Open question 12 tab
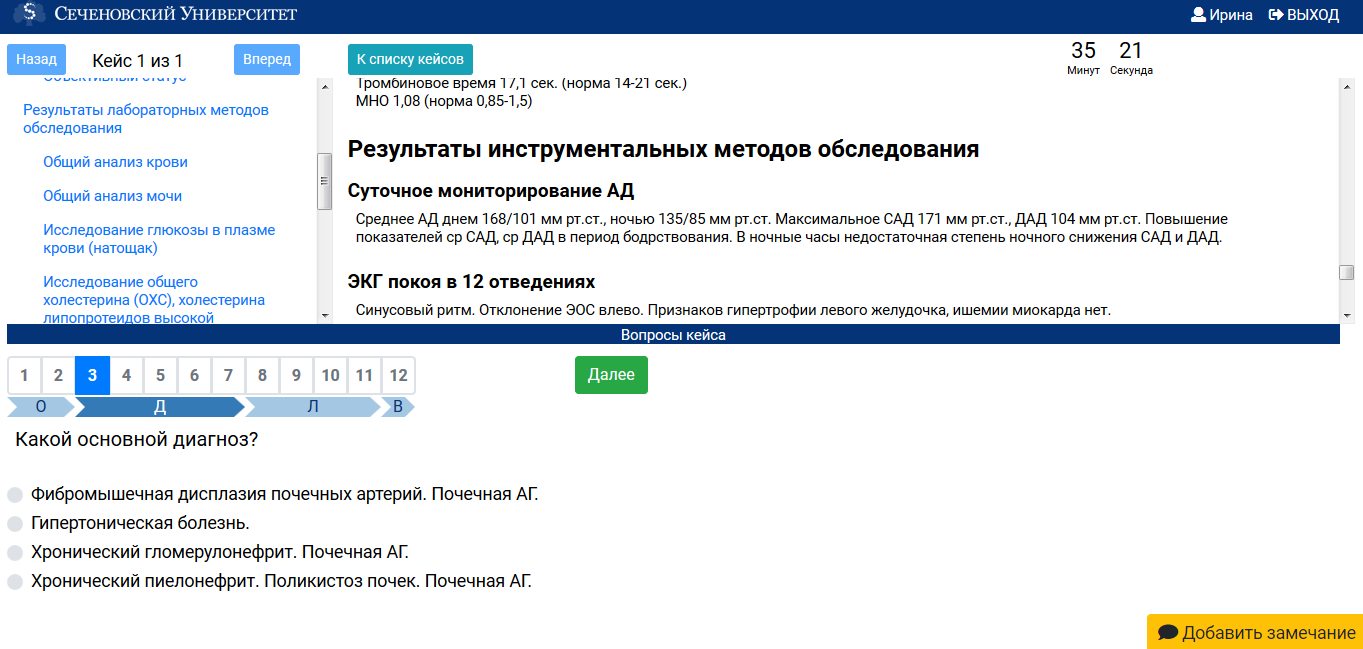Image resolution: width=1363 pixels, height=649 pixels. pos(398,375)
